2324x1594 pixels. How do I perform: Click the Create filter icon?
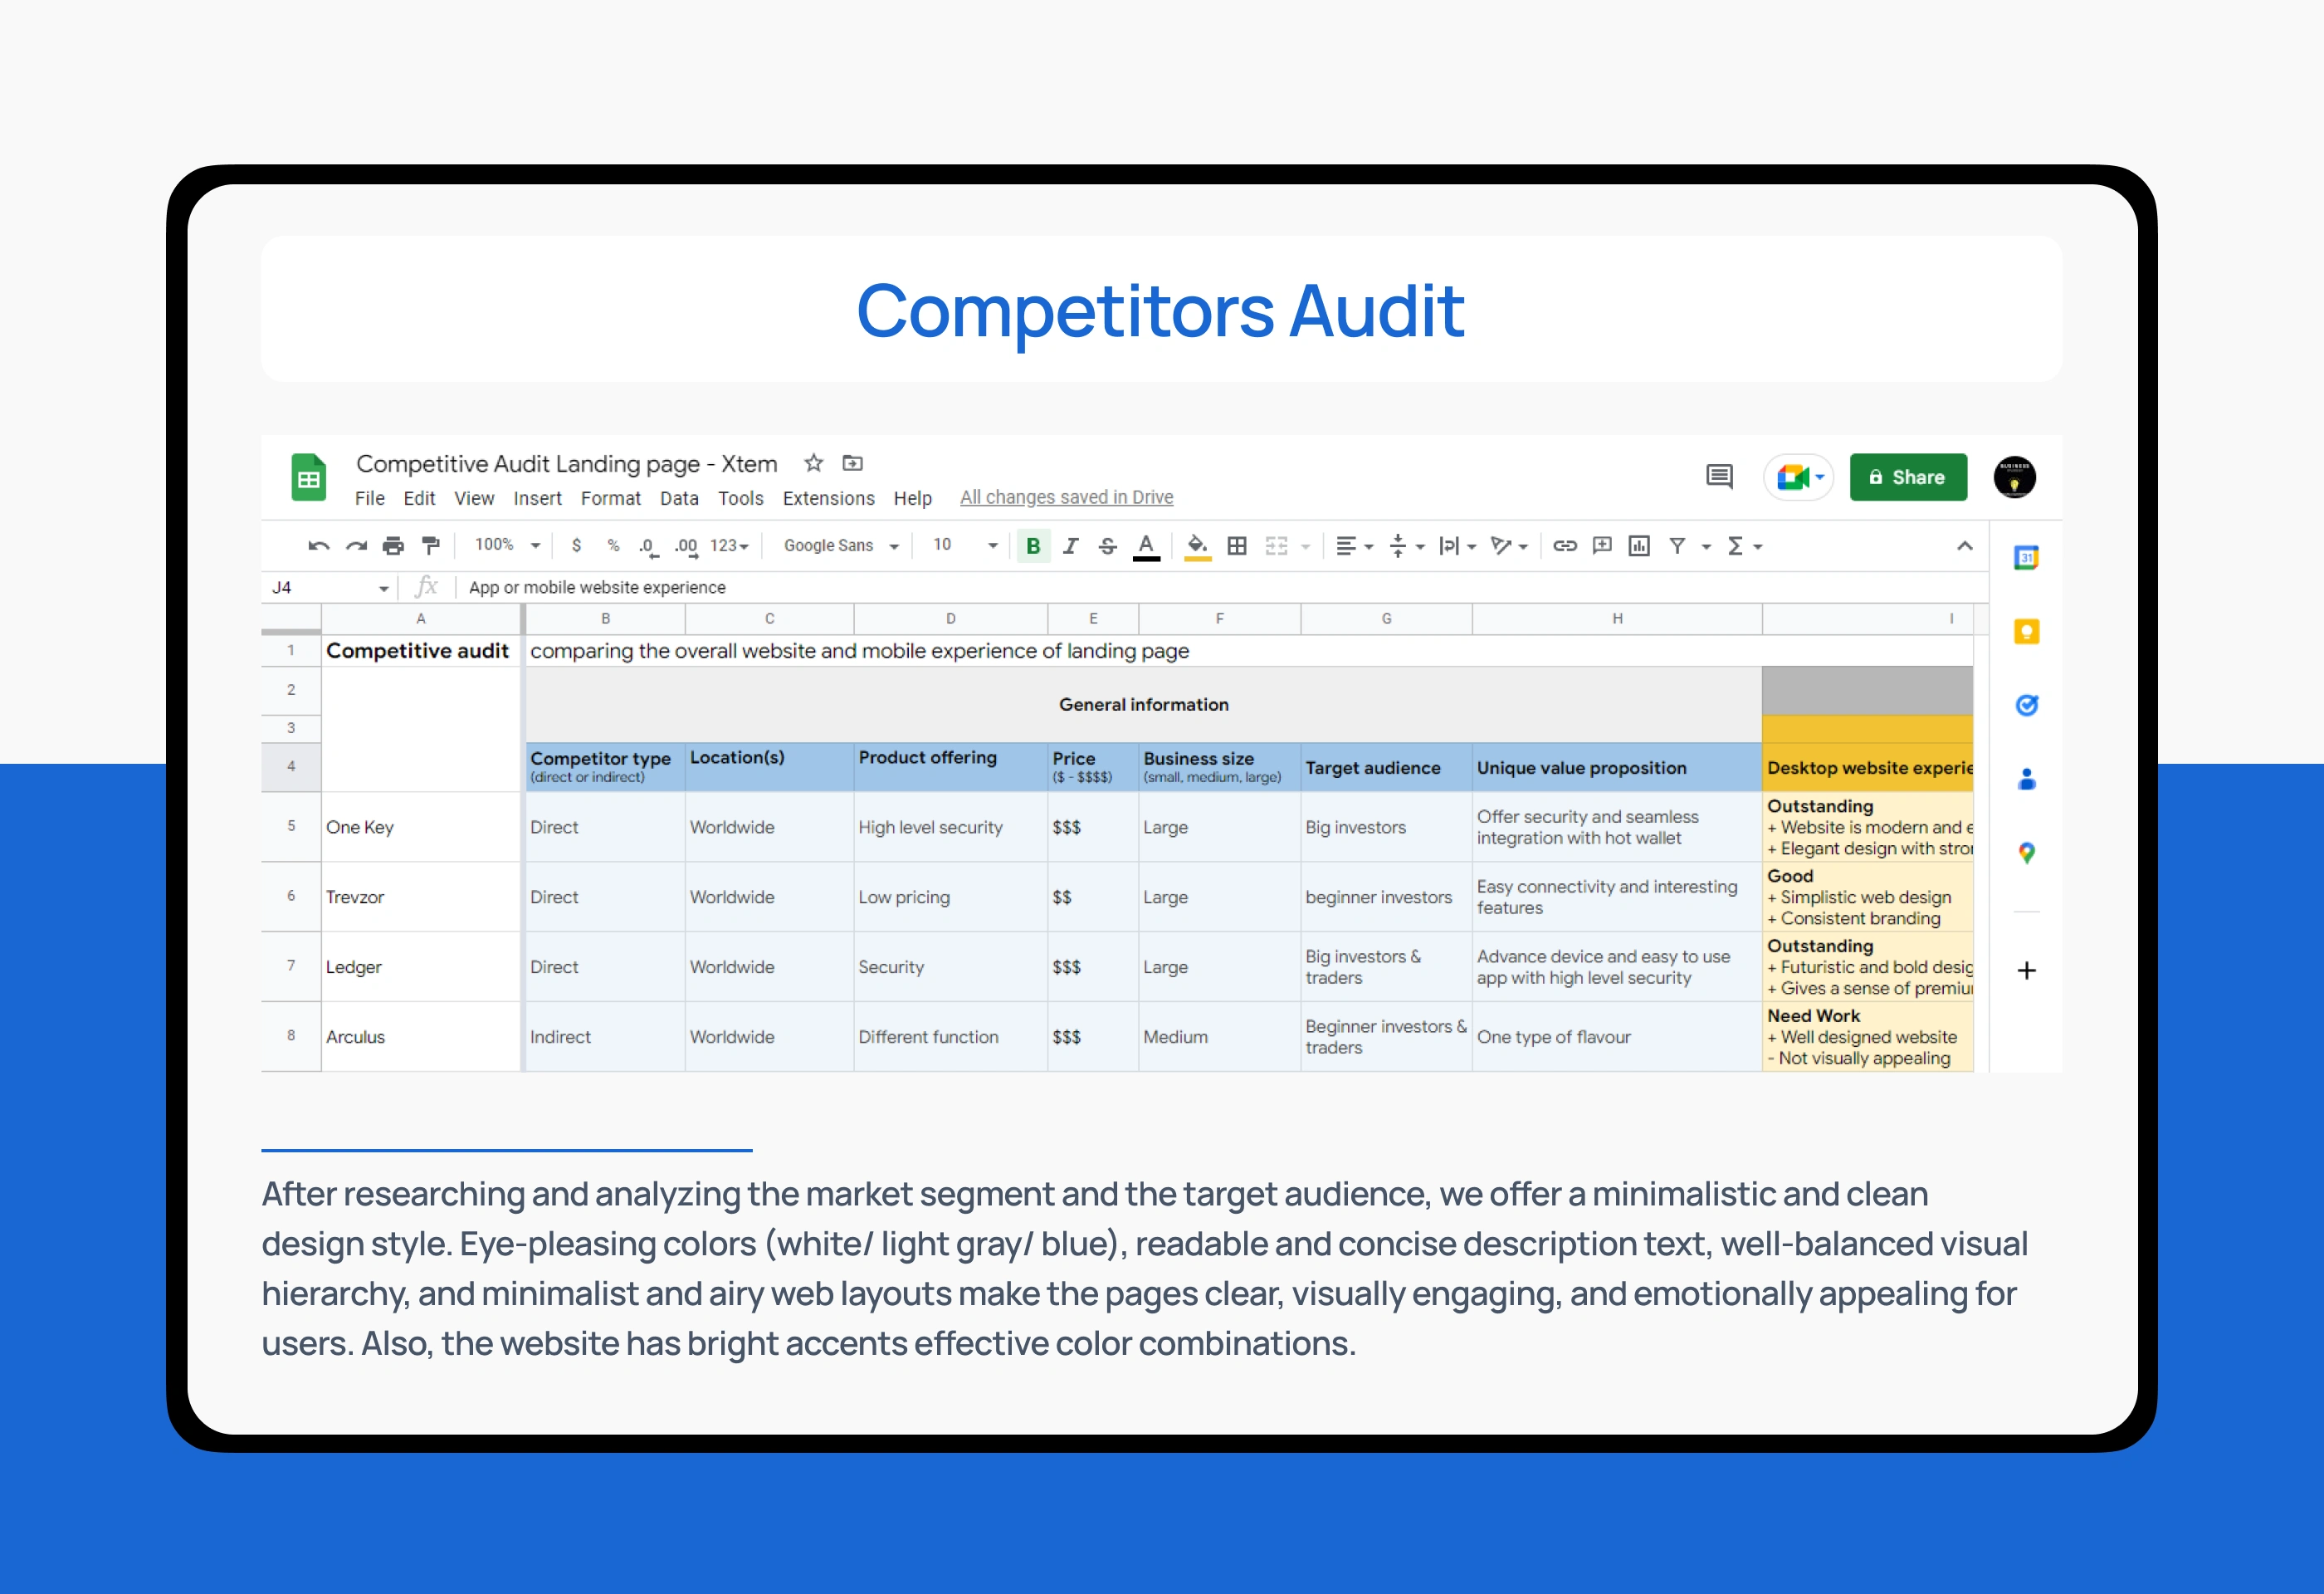(x=1678, y=546)
